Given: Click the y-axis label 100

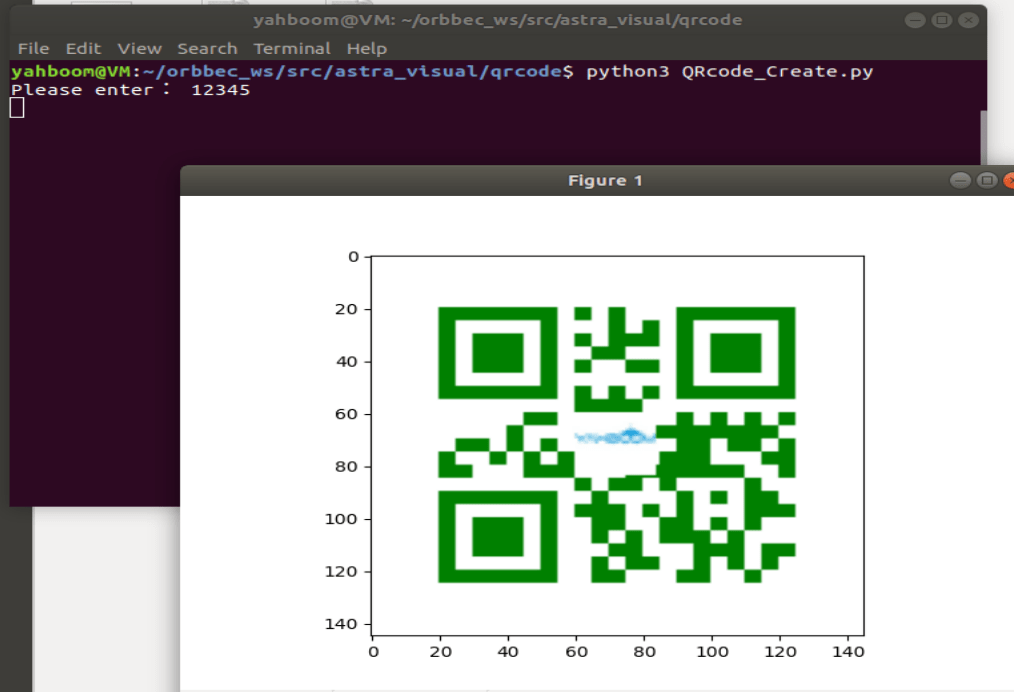Looking at the screenshot, I should 341,519.
